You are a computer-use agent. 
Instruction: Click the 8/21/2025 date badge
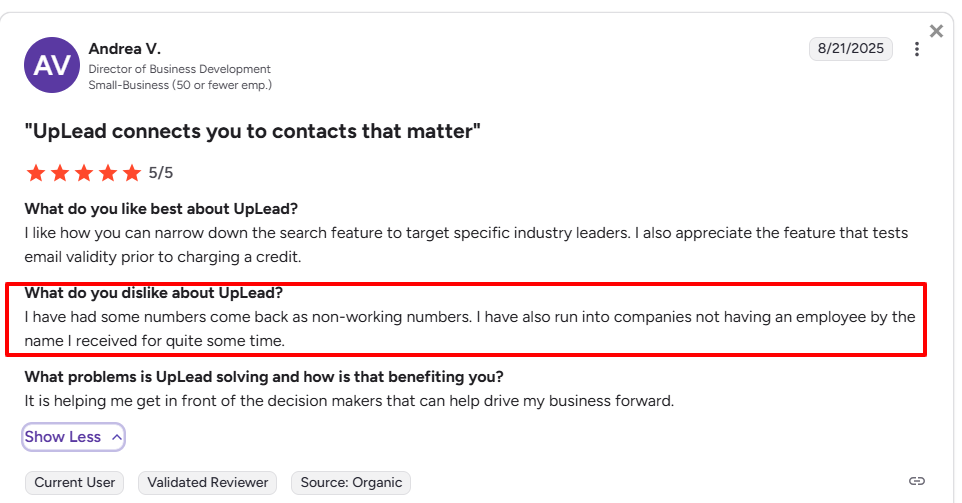point(850,48)
